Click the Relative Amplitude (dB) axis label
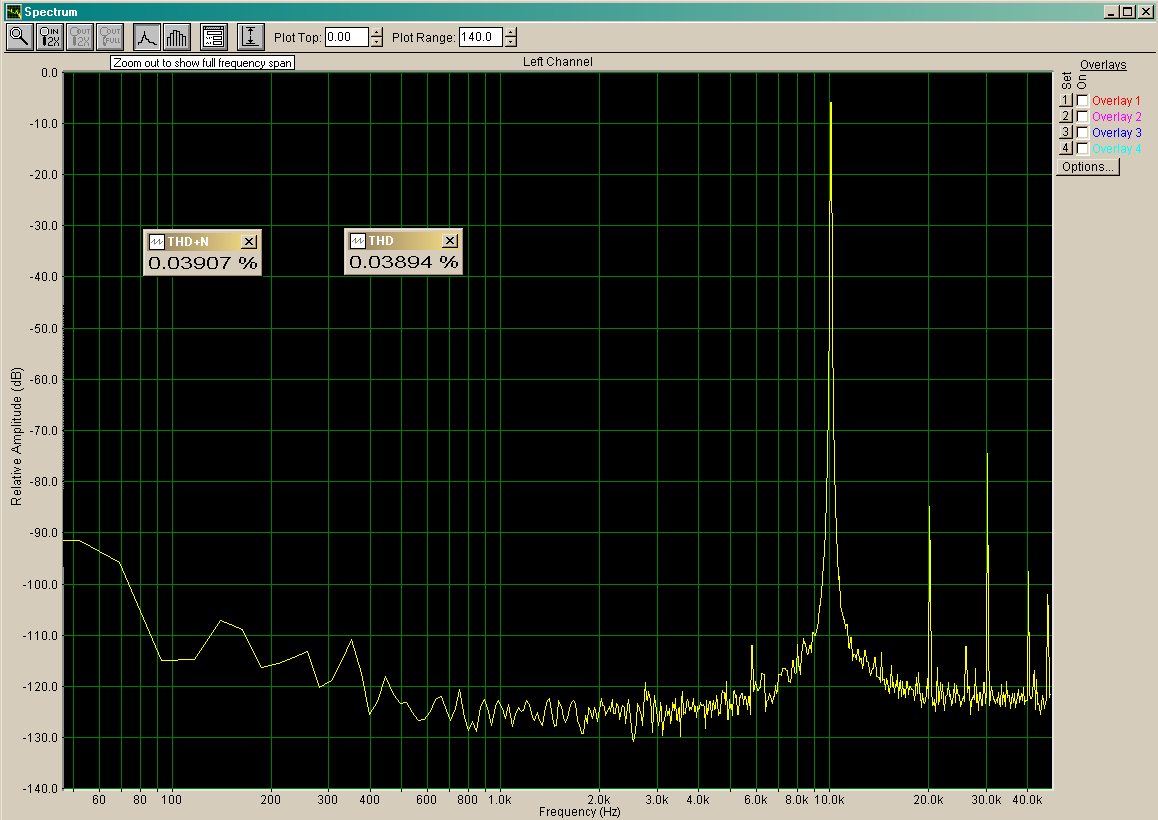The image size is (1158, 820). [x=16, y=436]
